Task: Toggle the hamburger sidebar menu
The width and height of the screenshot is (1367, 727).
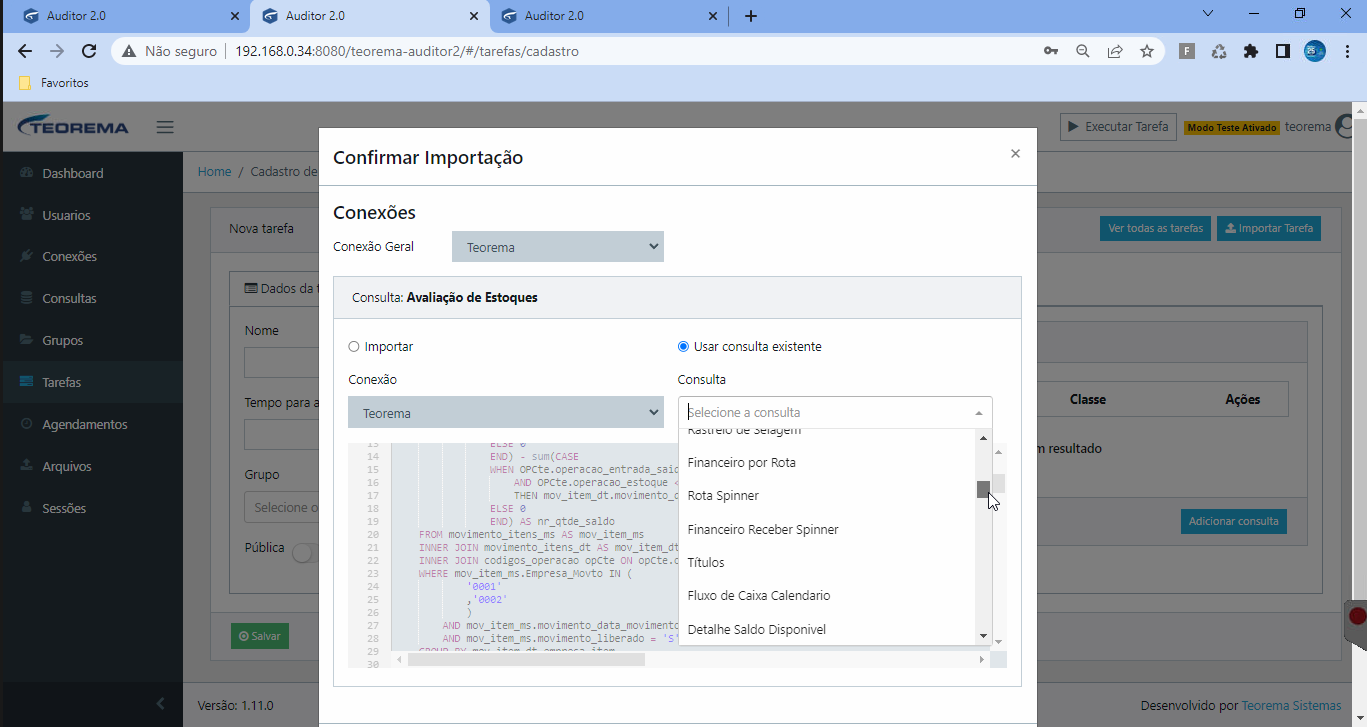Action: pos(165,127)
